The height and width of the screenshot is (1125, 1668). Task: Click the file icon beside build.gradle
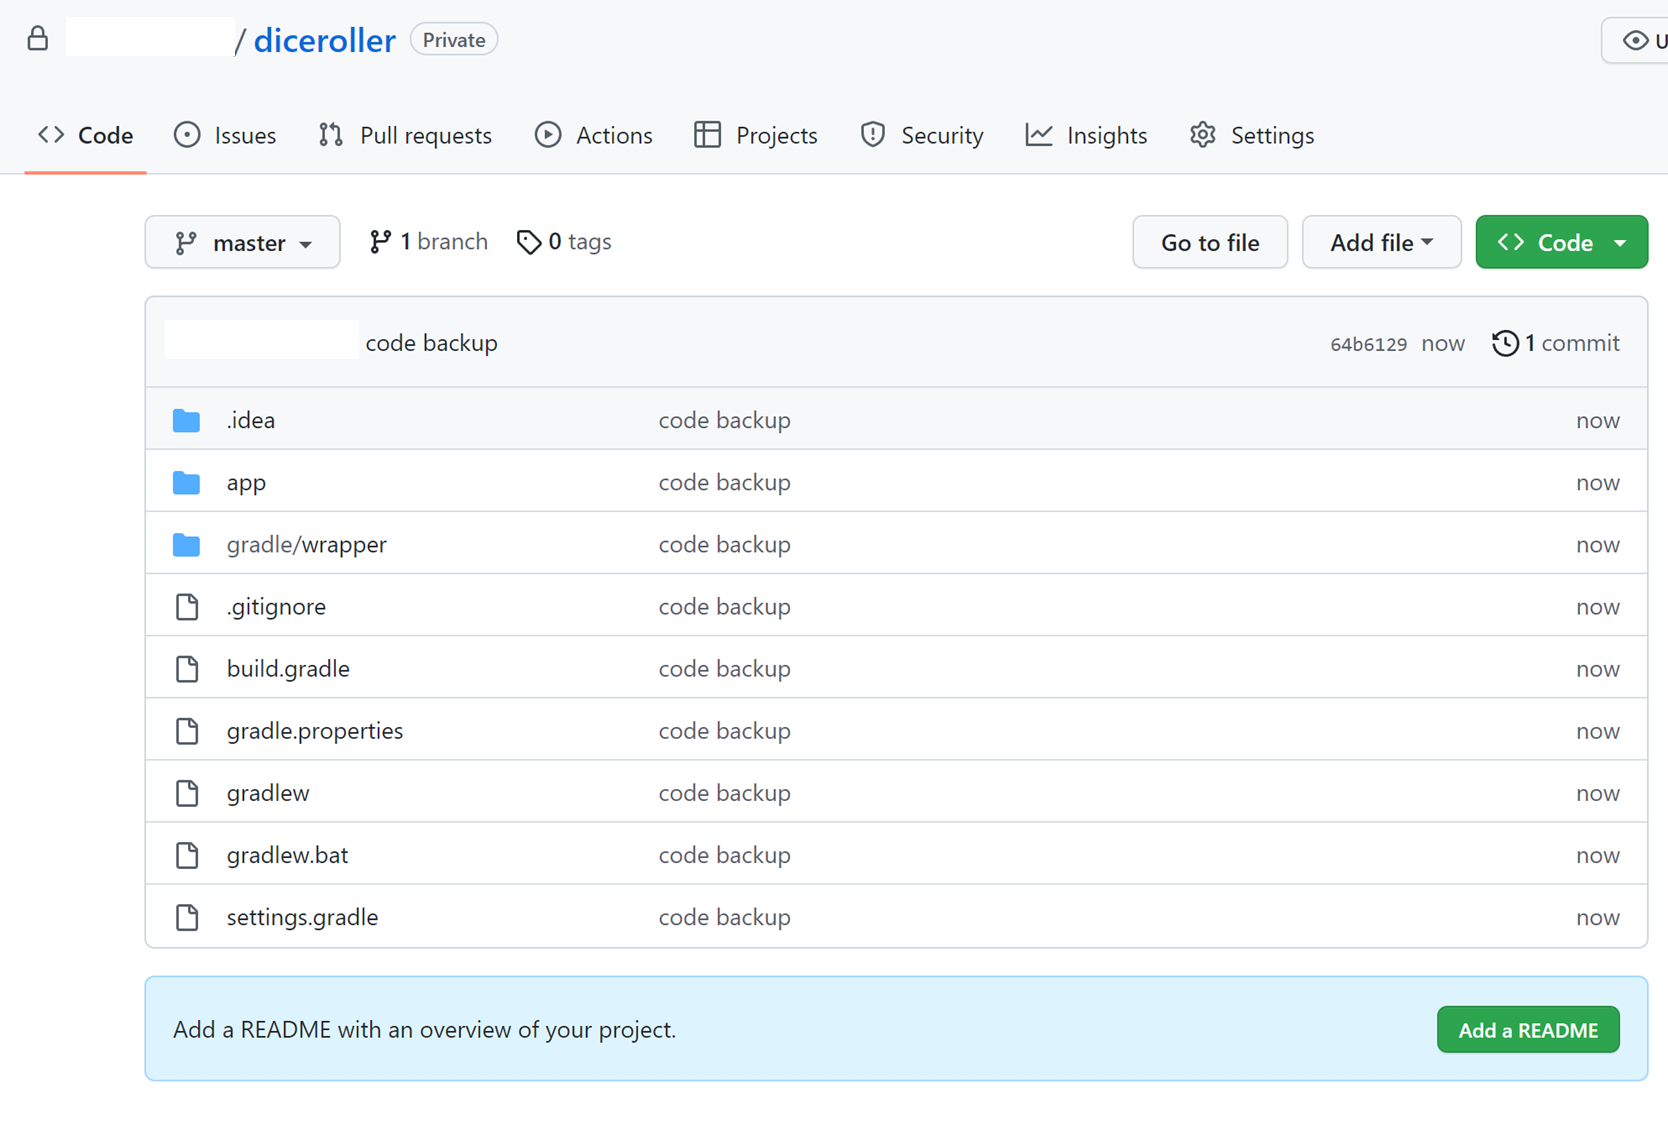(187, 668)
